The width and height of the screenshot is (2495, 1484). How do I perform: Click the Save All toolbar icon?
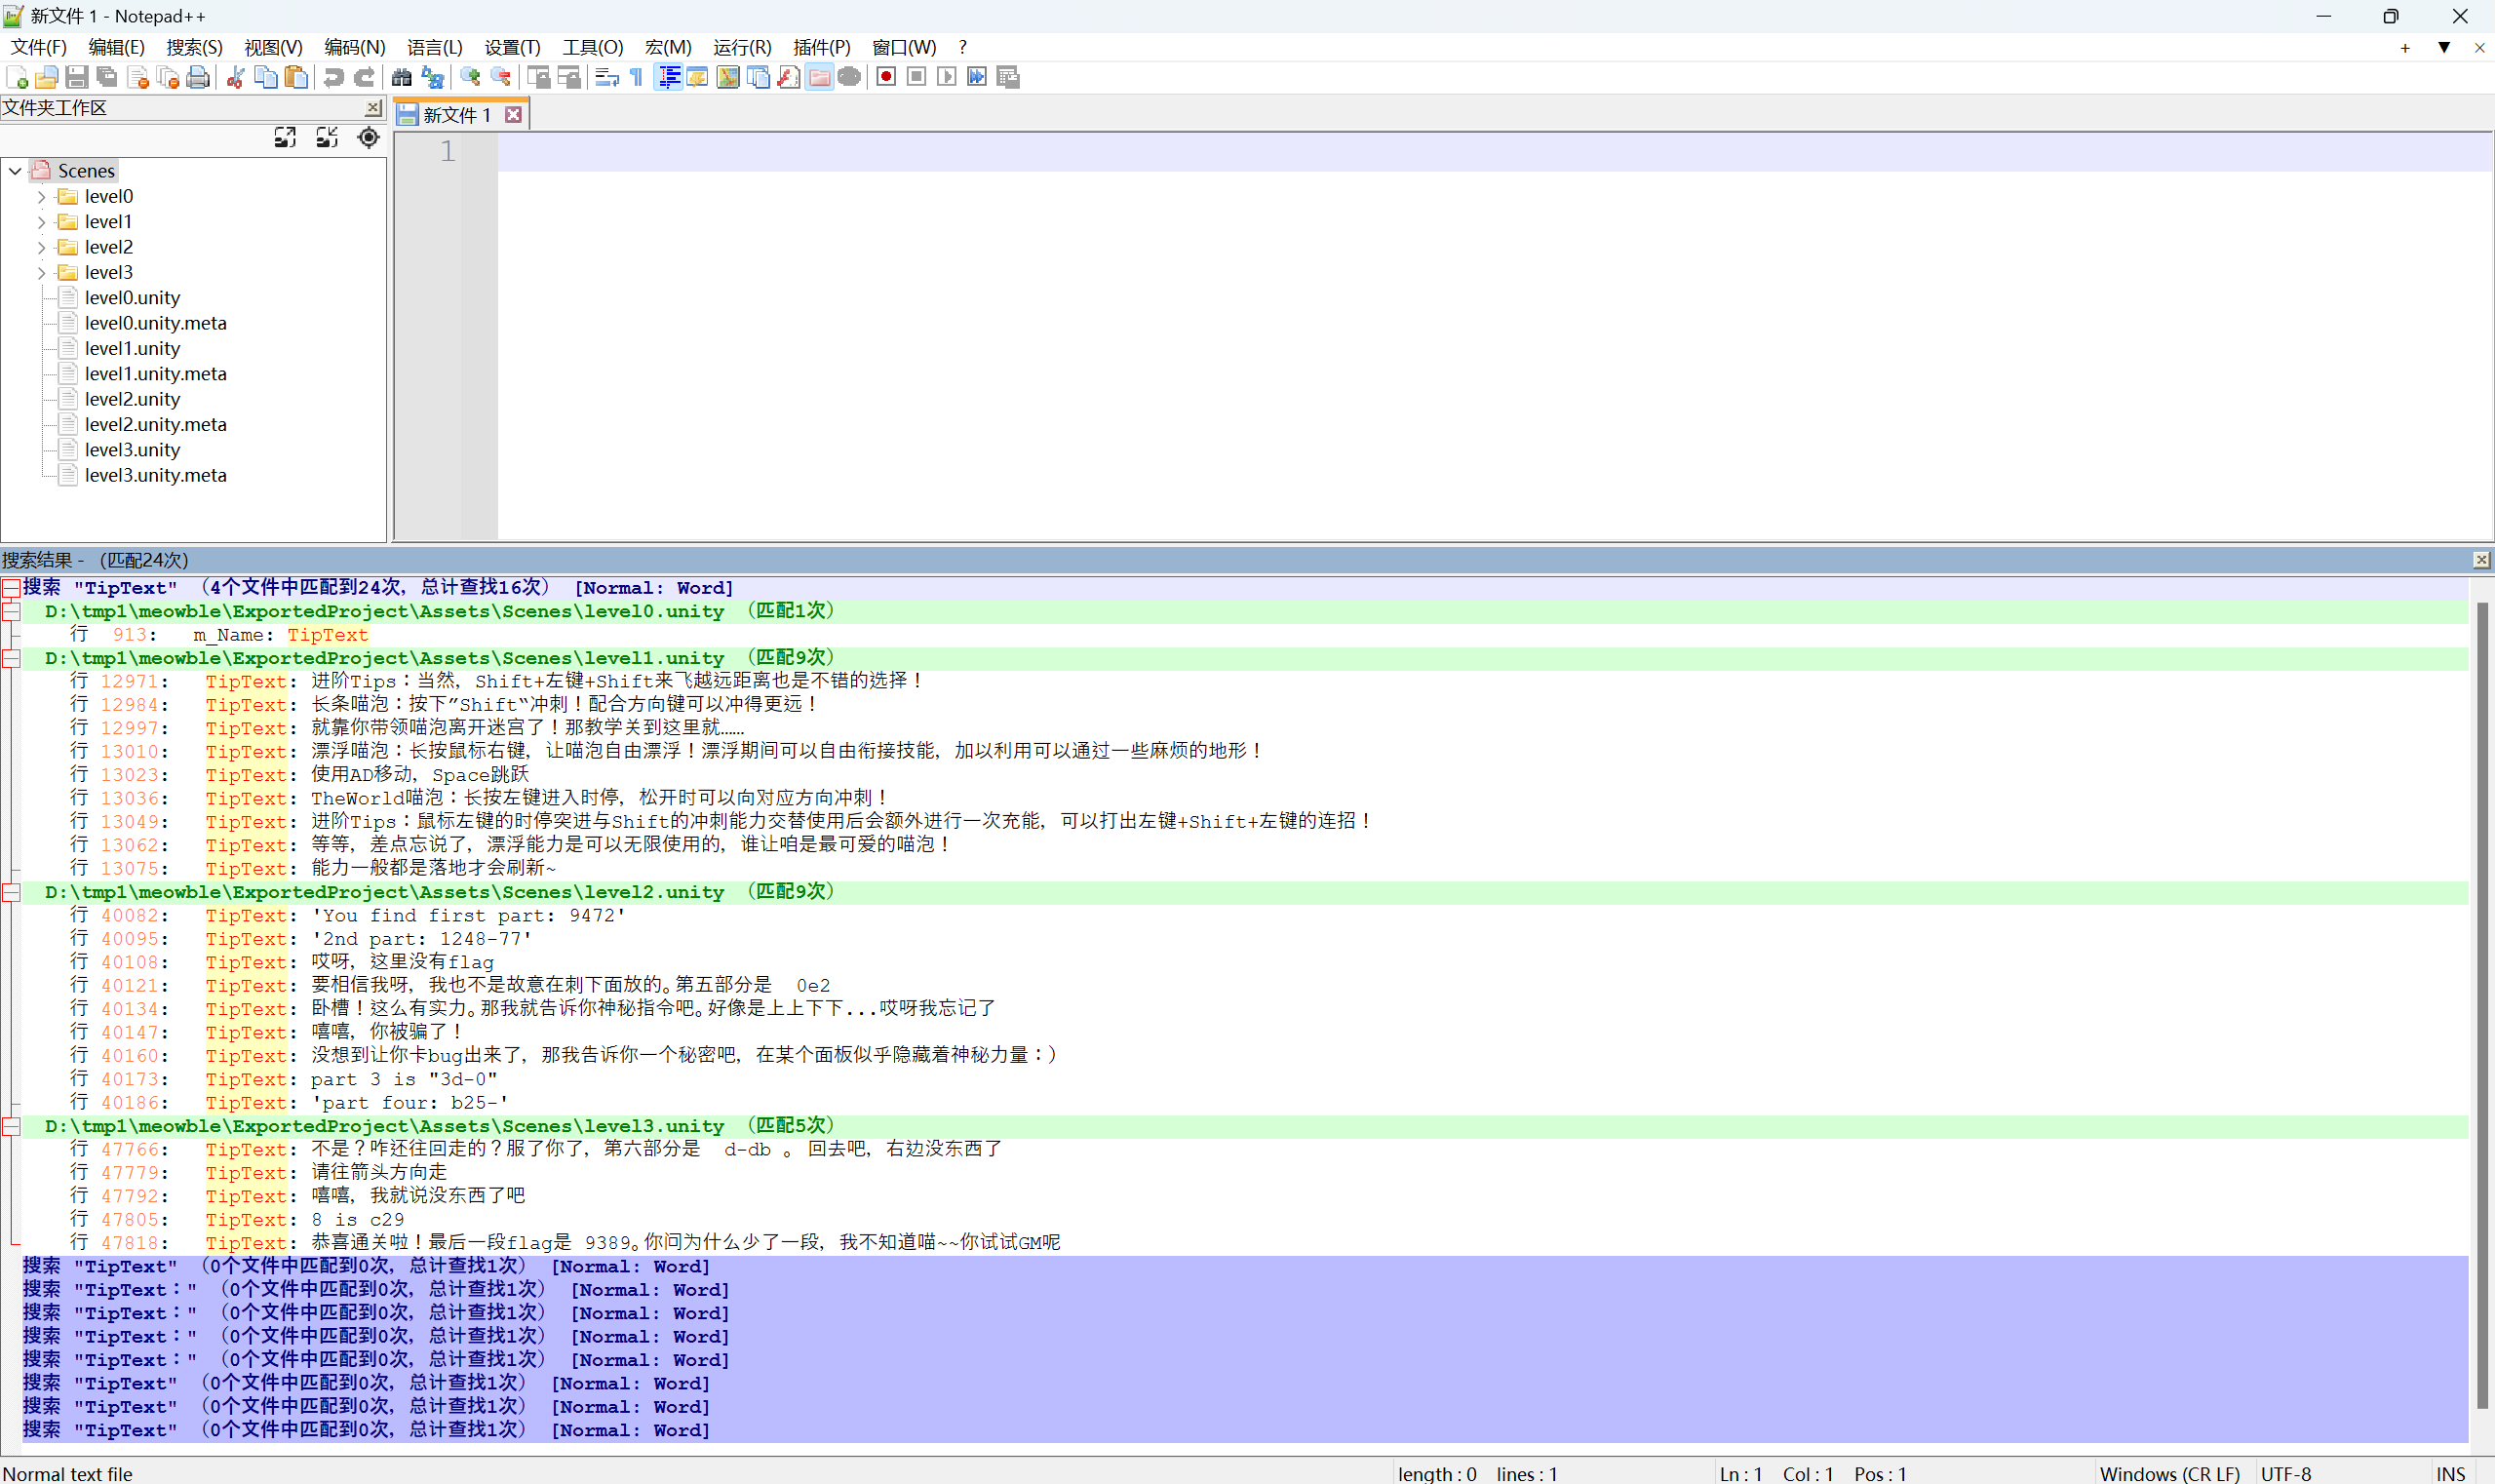tap(107, 77)
